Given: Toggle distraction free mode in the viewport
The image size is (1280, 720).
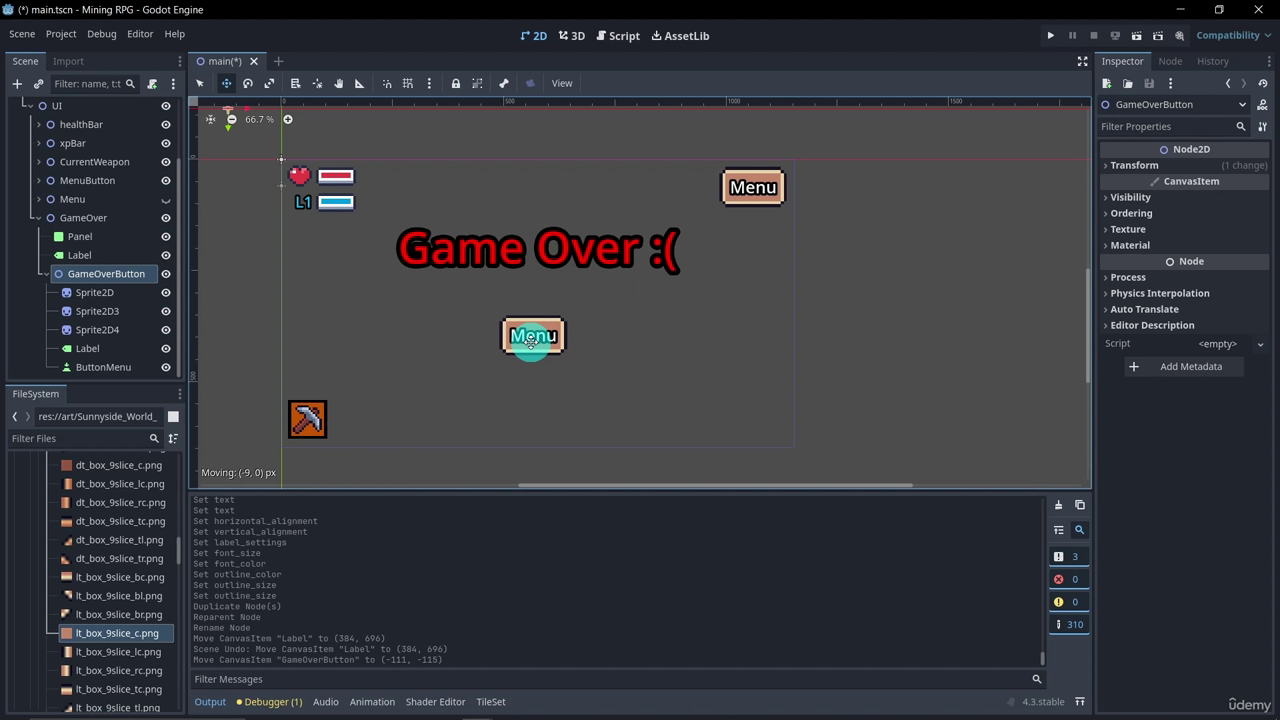Looking at the screenshot, I should tap(1082, 61).
